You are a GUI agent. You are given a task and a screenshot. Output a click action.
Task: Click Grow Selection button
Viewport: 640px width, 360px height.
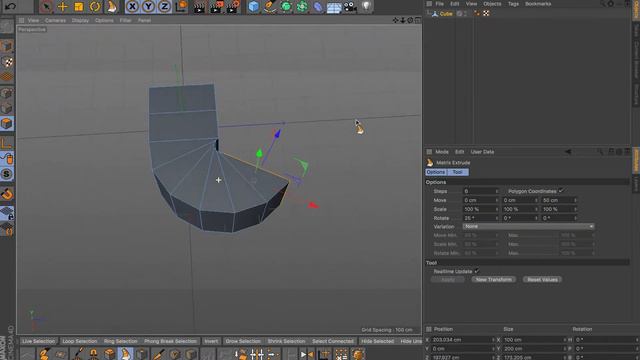coord(243,341)
